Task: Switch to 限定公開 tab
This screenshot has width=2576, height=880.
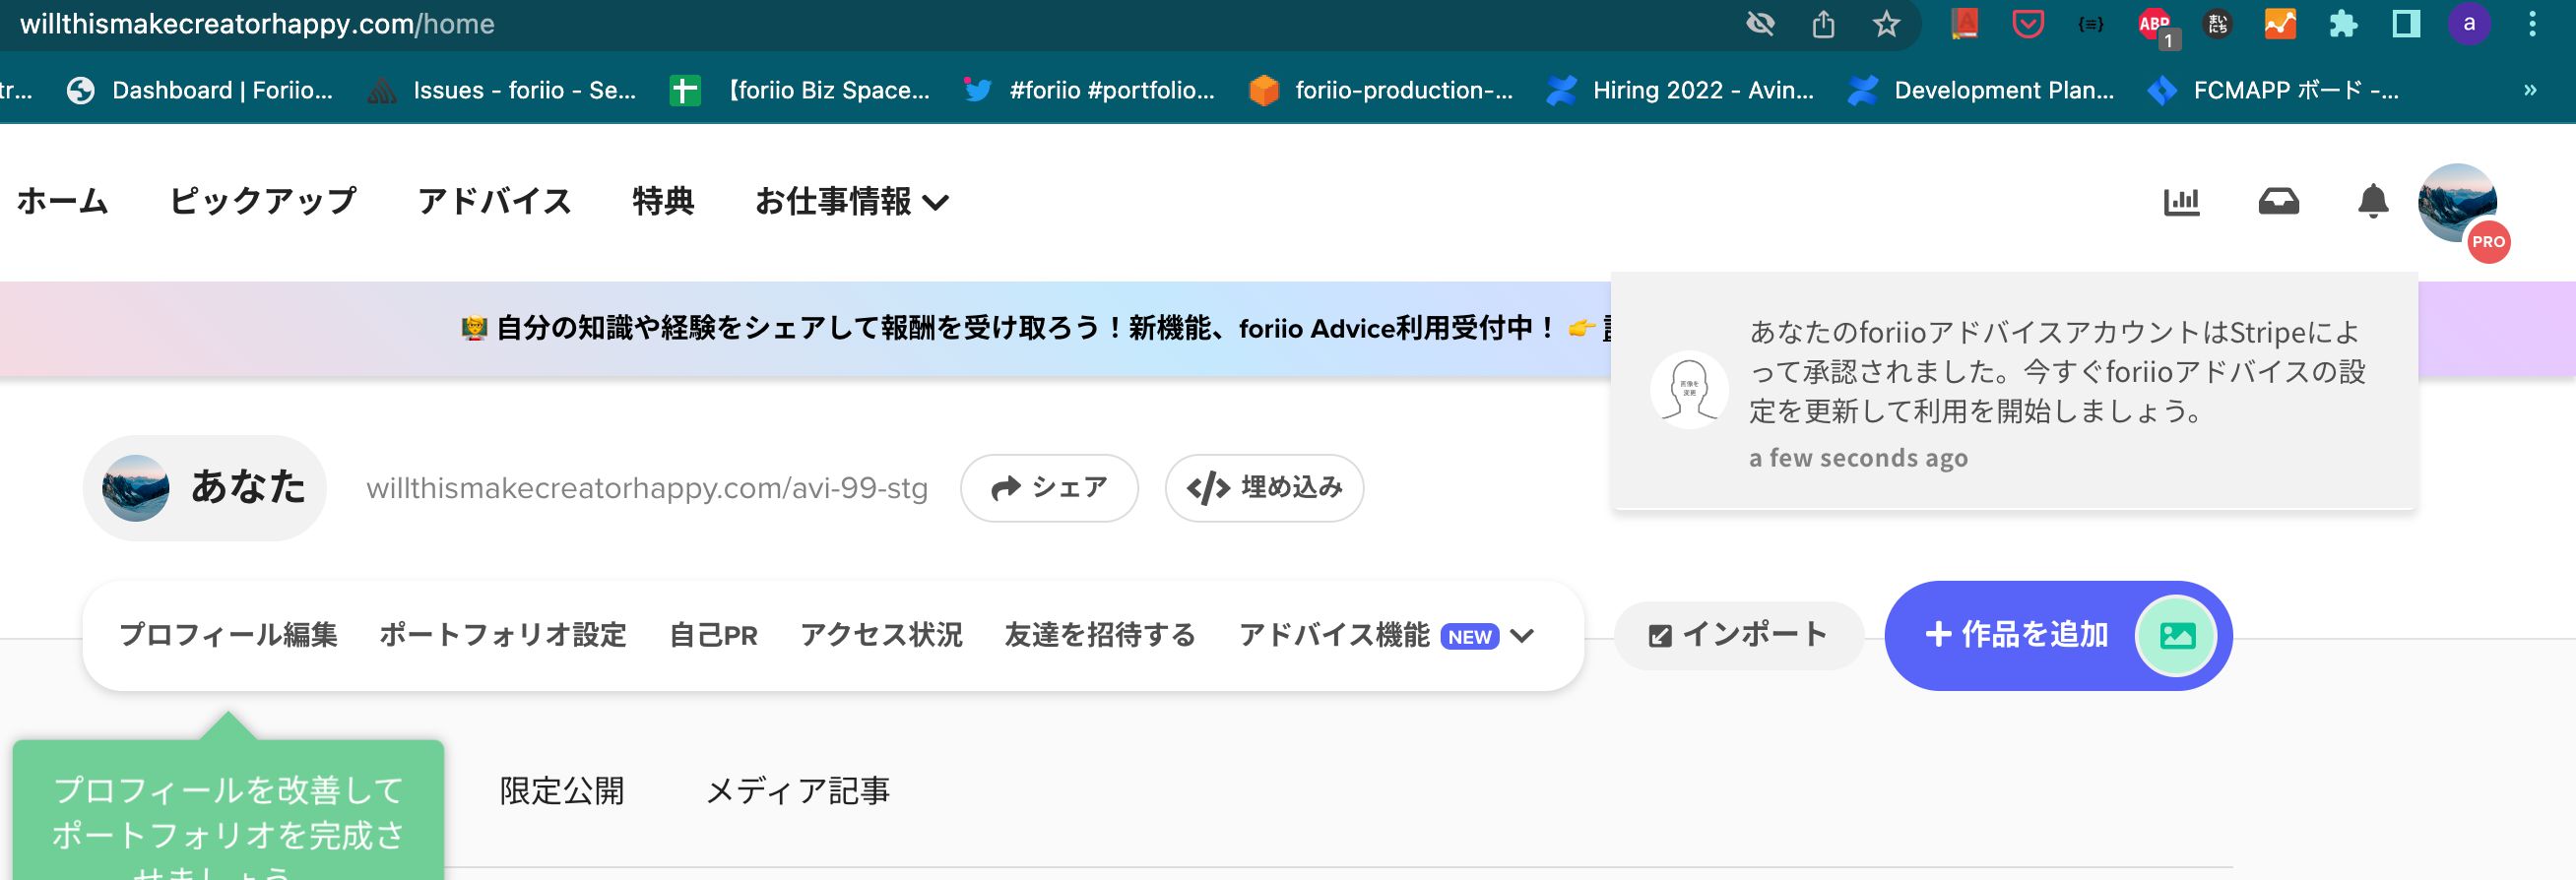Action: pyautogui.click(x=562, y=791)
